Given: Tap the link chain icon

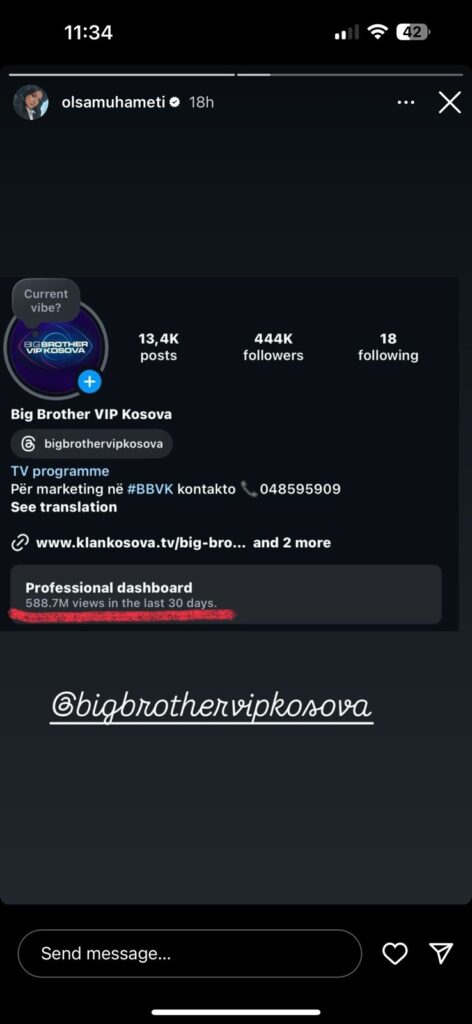Looking at the screenshot, I should coord(20,543).
